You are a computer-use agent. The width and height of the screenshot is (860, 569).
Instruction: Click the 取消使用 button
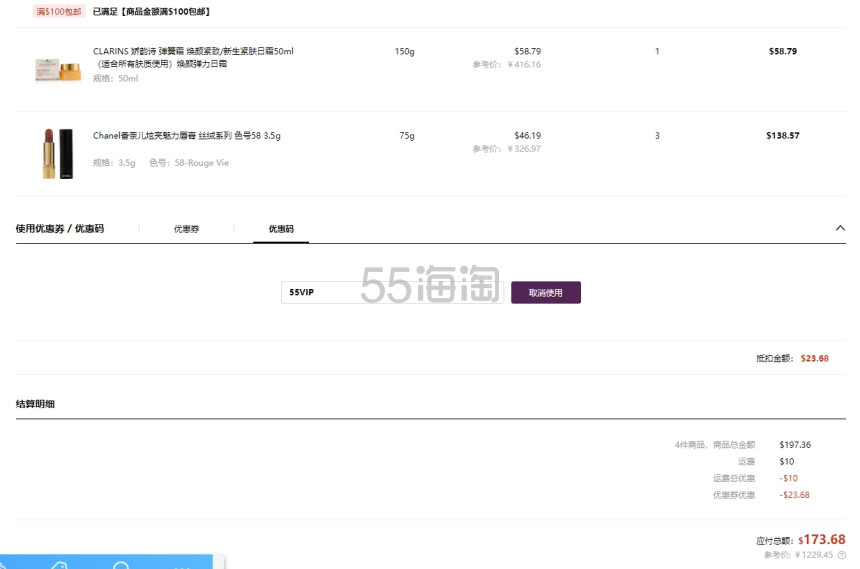[x=546, y=292]
